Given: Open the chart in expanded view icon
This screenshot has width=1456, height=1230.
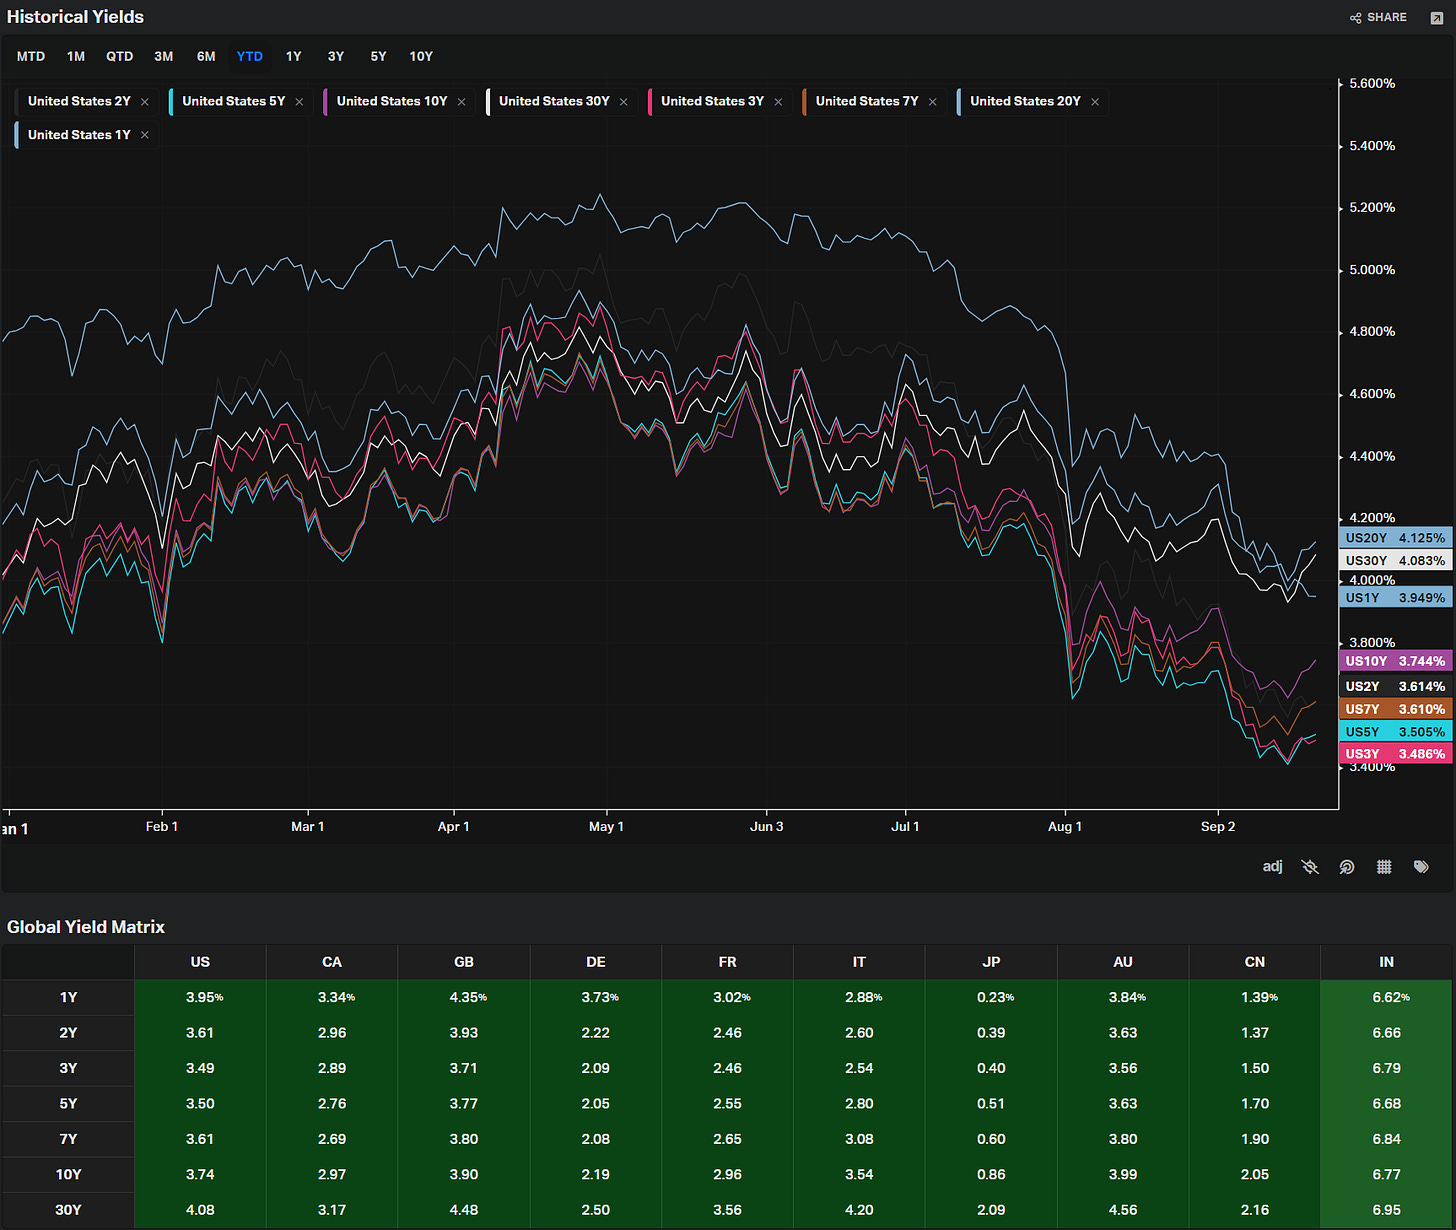Looking at the screenshot, I should (x=1437, y=18).
